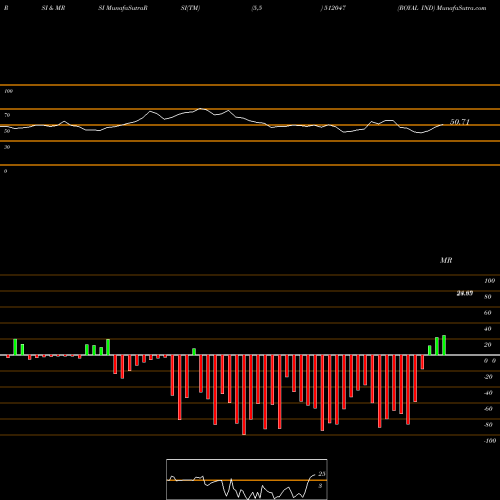
Task: Click the "SI MunafaSutraR" header label
Action: point(123,8)
